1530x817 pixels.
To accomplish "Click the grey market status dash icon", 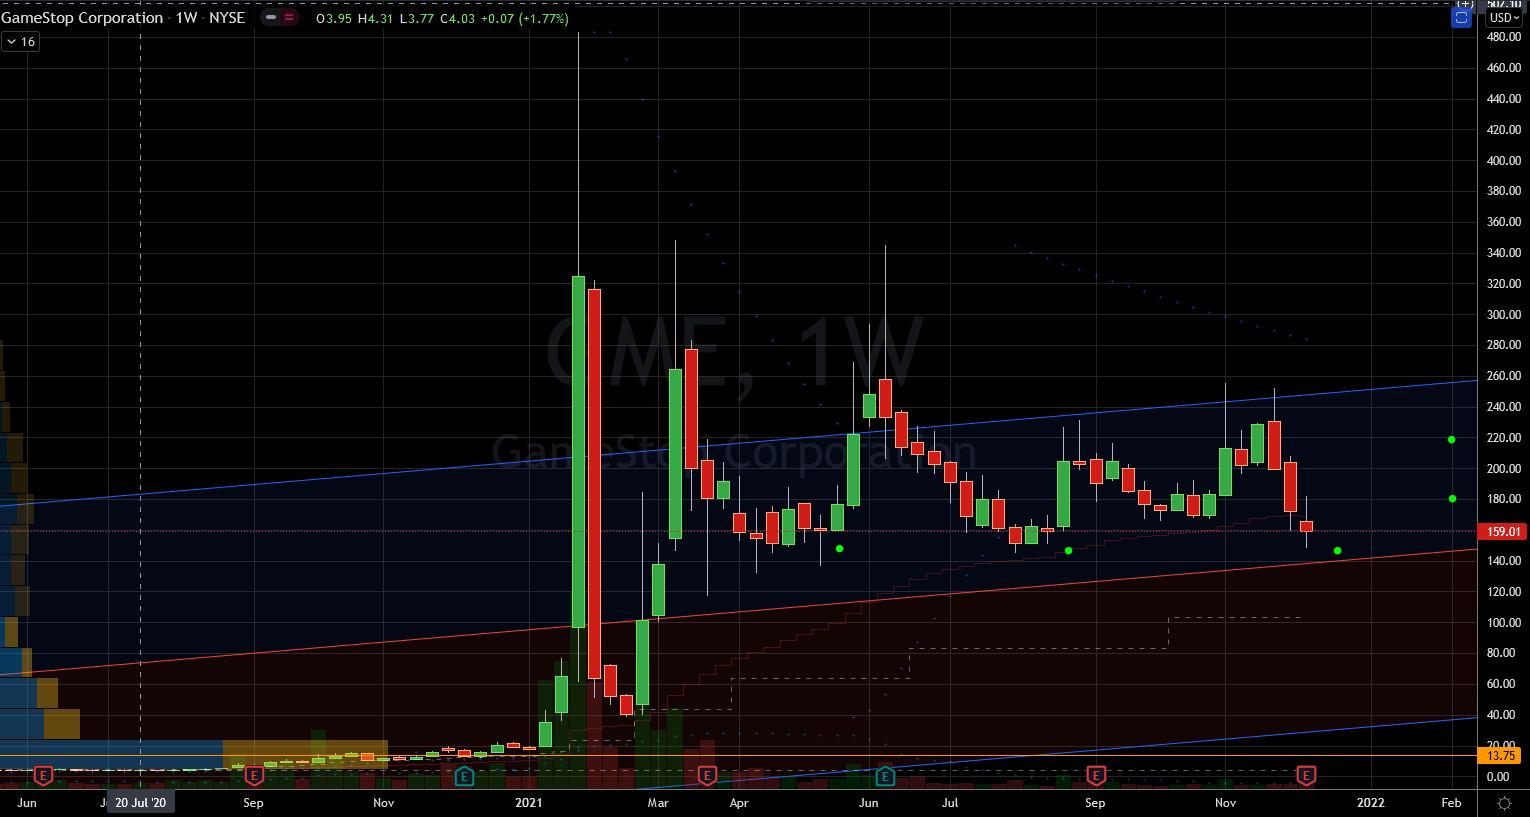I will click(271, 18).
